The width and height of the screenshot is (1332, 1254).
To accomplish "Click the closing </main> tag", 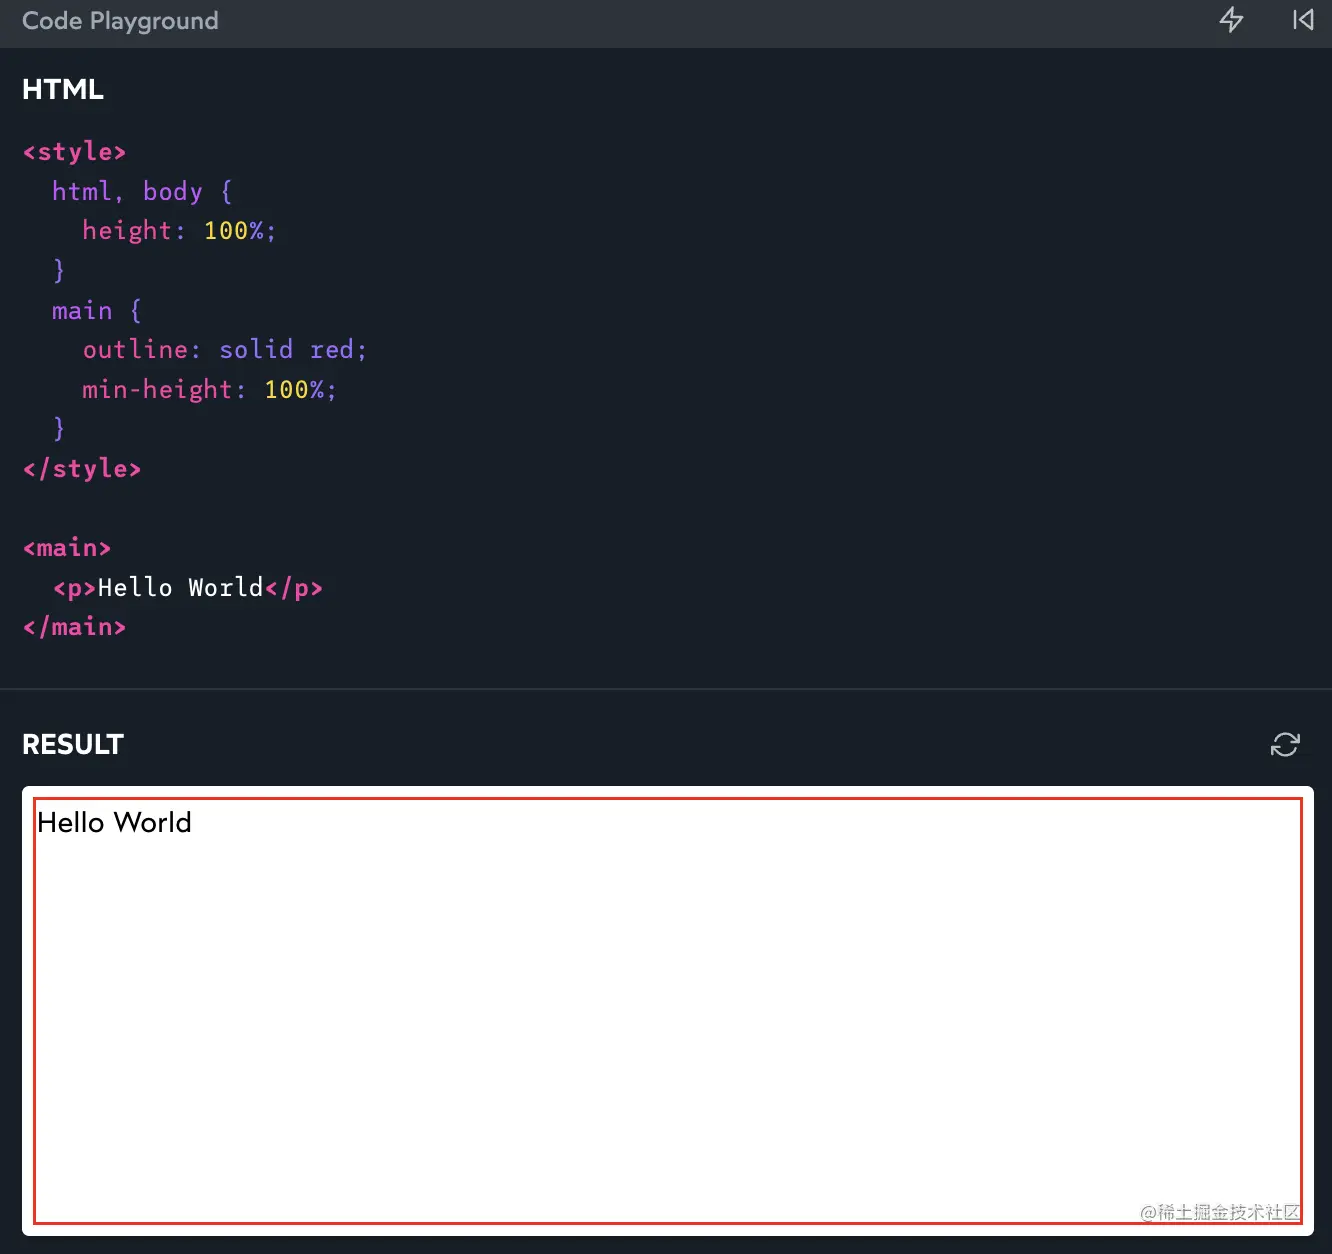I will point(74,627).
